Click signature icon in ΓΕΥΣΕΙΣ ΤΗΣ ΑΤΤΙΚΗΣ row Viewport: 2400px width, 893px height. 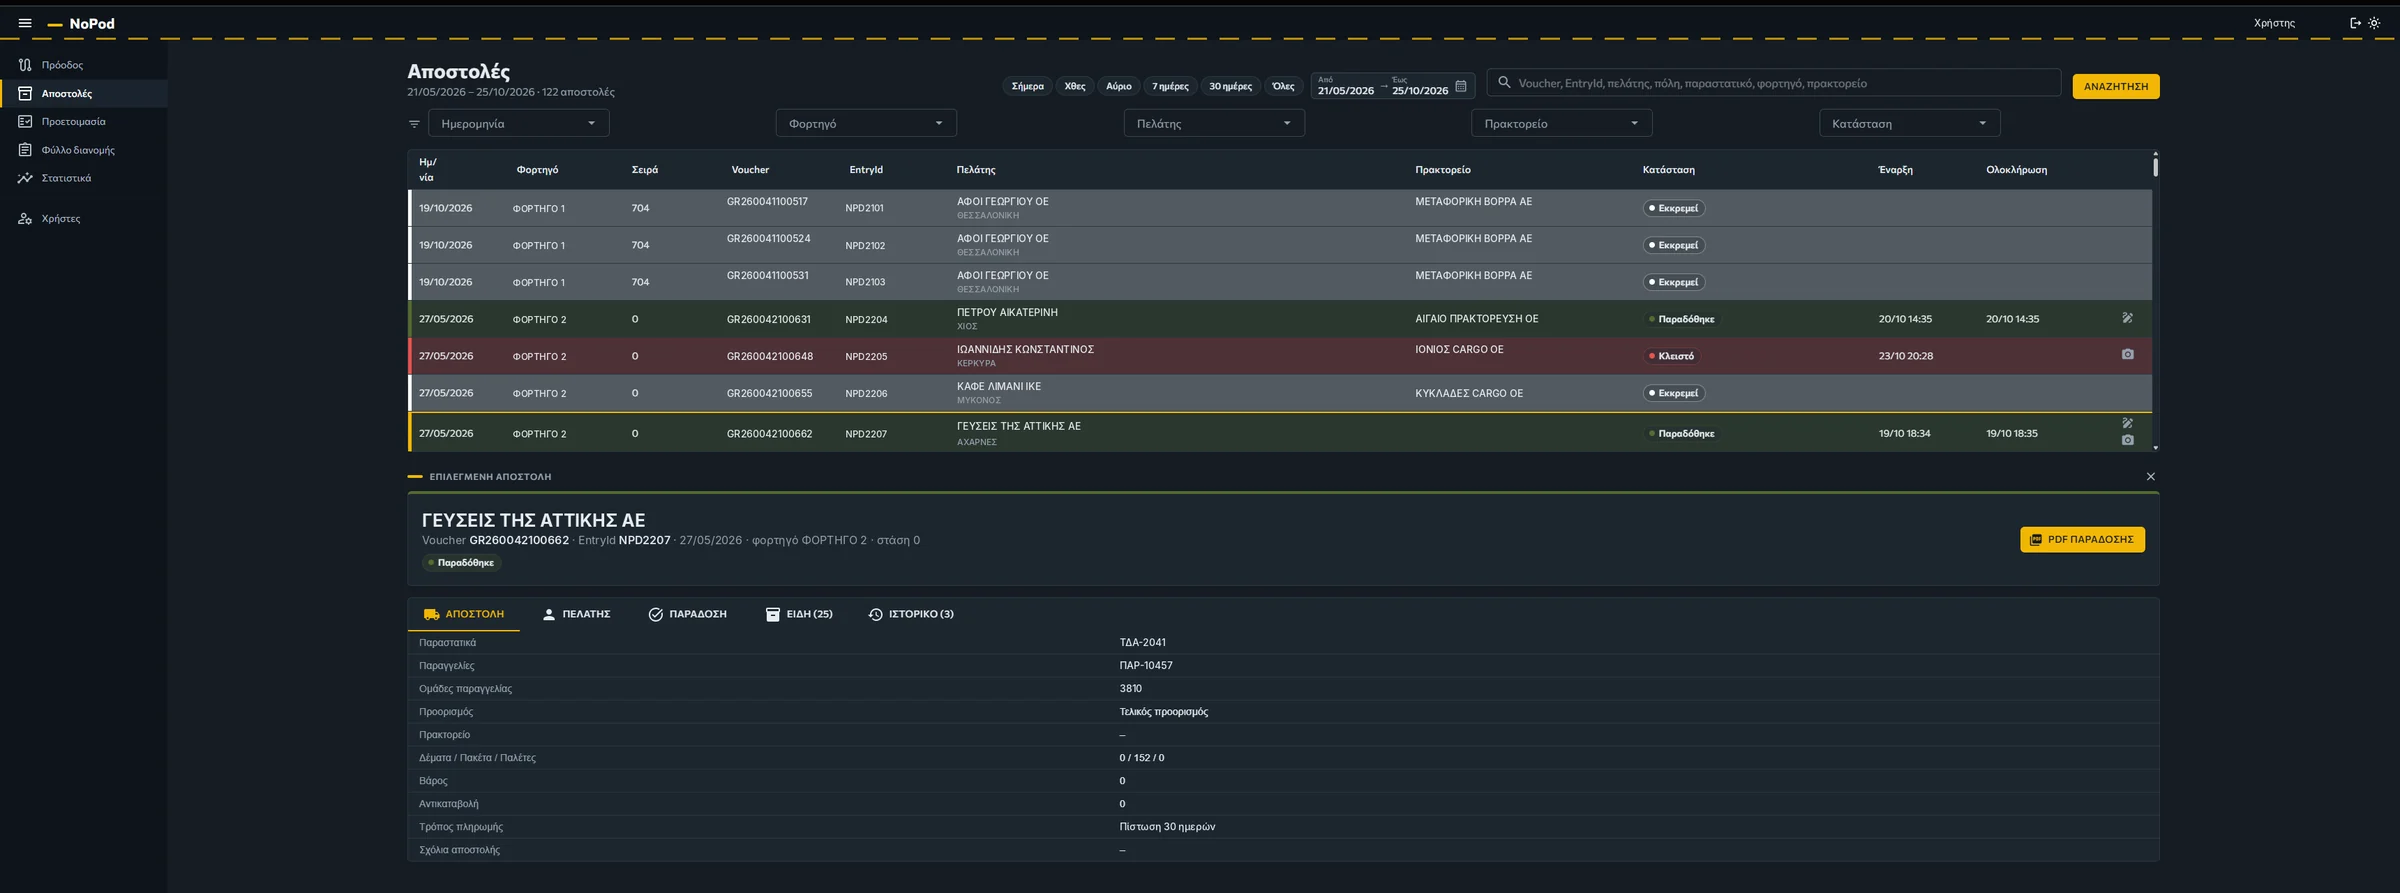(2127, 423)
